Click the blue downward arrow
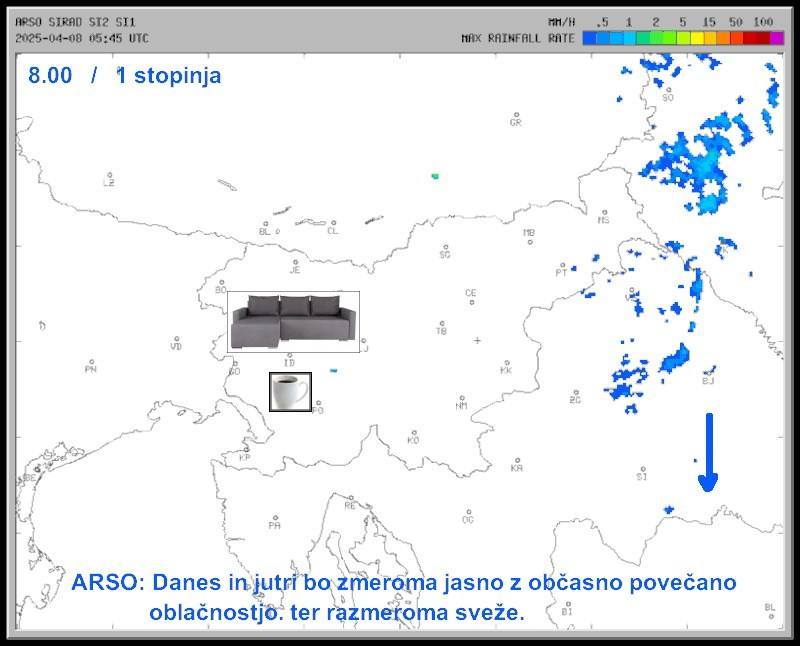This screenshot has height=646, width=800. (x=708, y=452)
